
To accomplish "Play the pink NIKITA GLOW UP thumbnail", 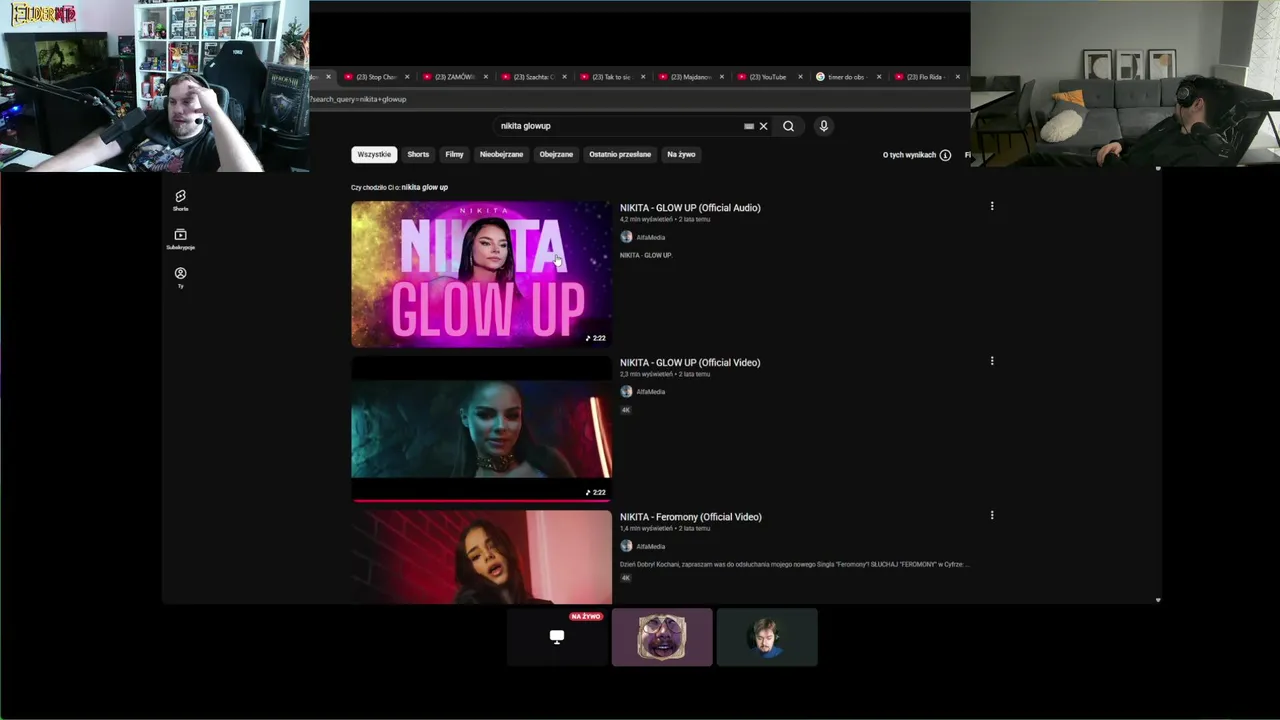I will [481, 274].
